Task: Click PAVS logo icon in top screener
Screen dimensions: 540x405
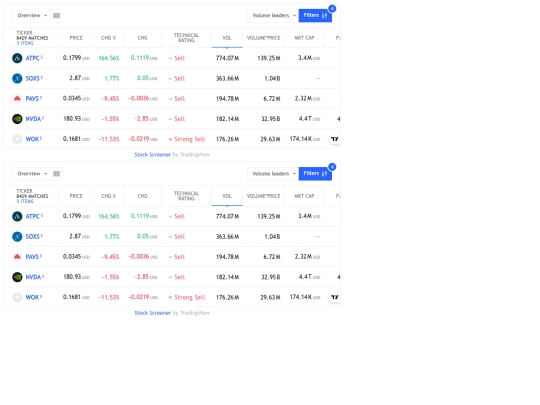Action: [x=17, y=98]
